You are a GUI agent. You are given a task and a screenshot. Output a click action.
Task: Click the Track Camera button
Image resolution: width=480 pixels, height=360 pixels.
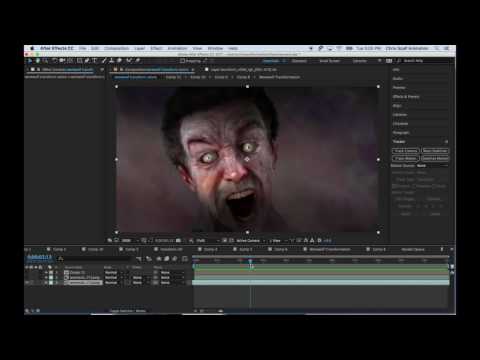(x=406, y=151)
